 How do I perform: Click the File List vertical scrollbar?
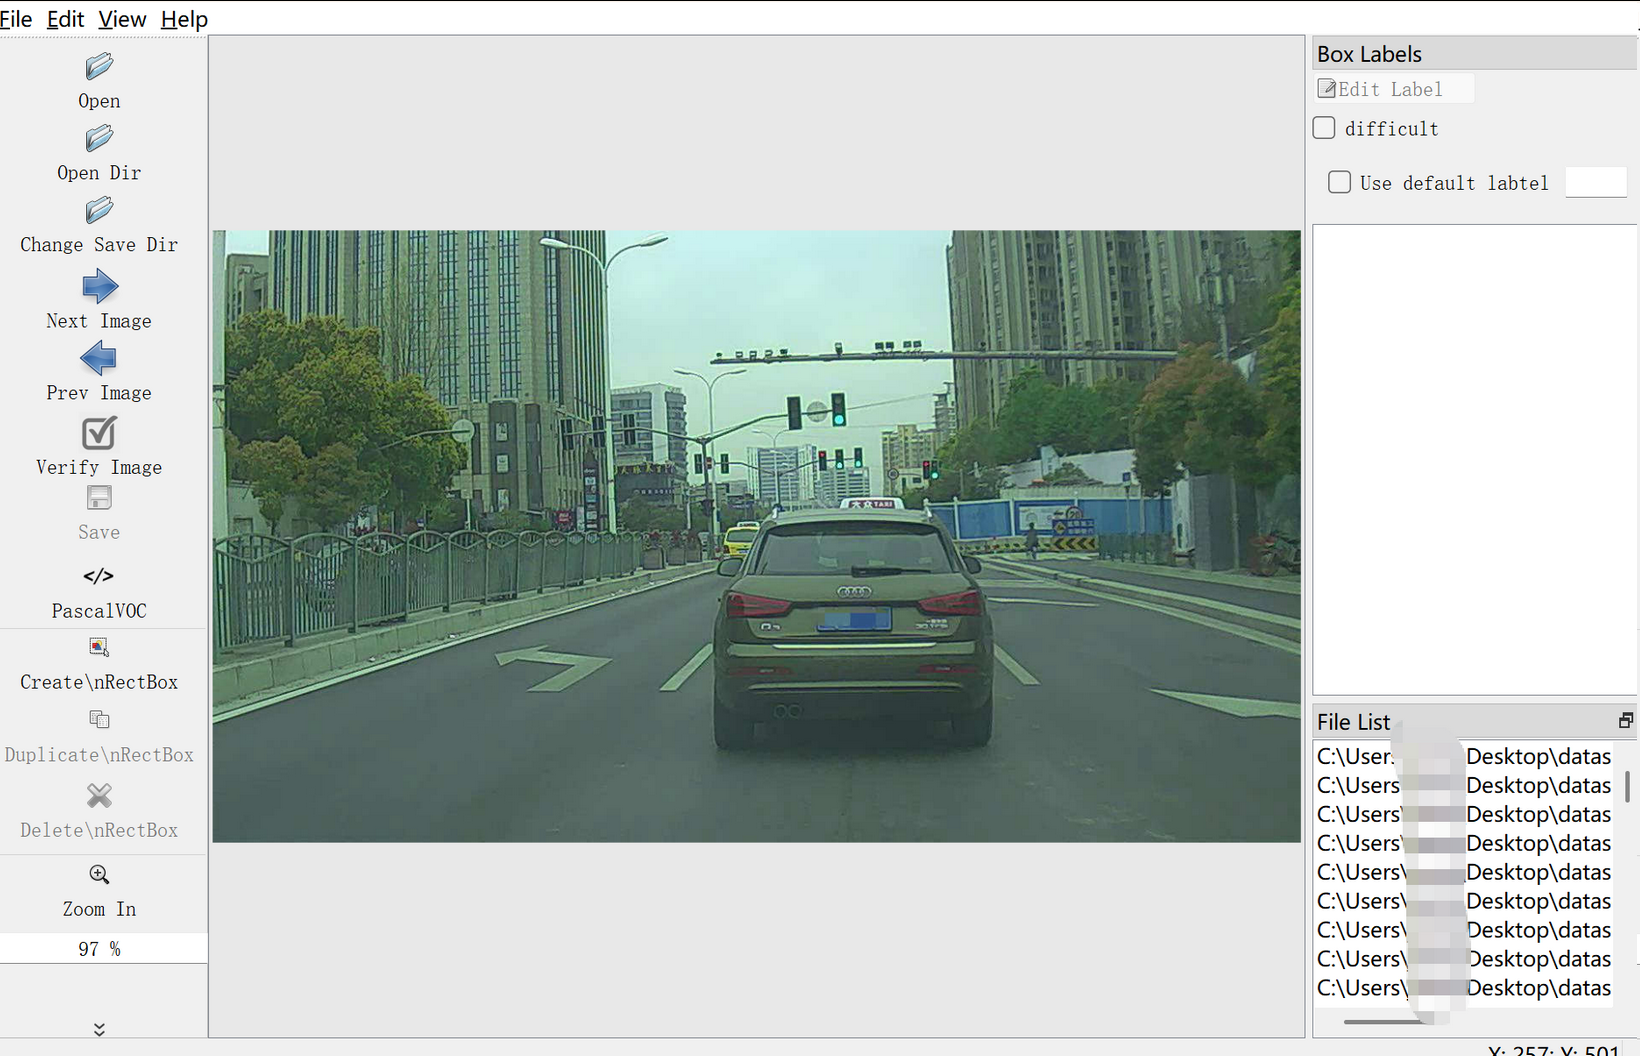(x=1627, y=786)
